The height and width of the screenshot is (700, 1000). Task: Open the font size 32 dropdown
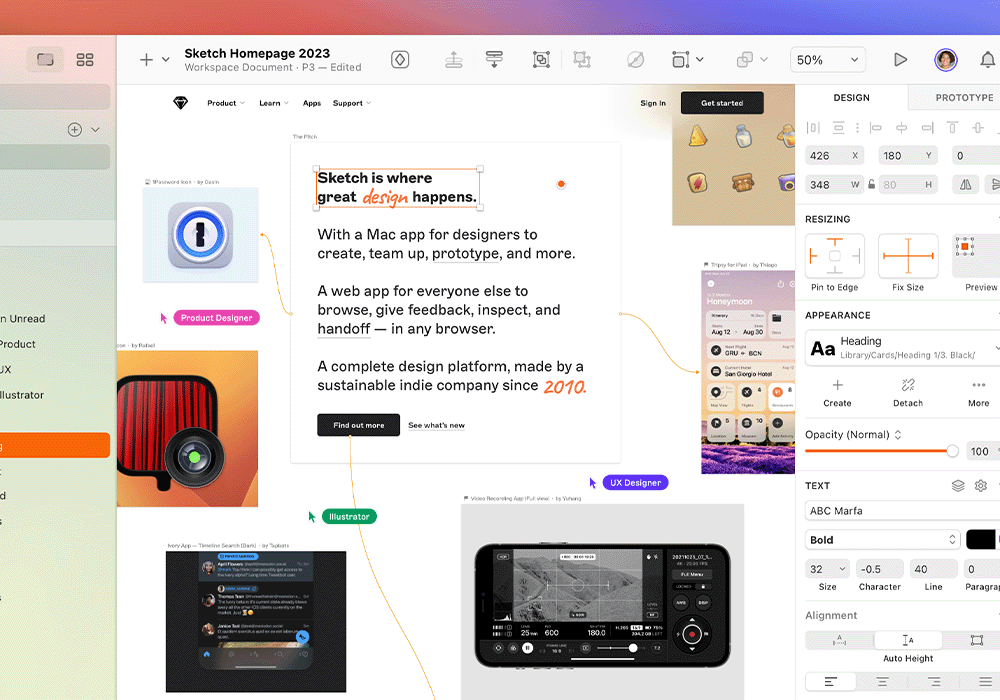(828, 569)
